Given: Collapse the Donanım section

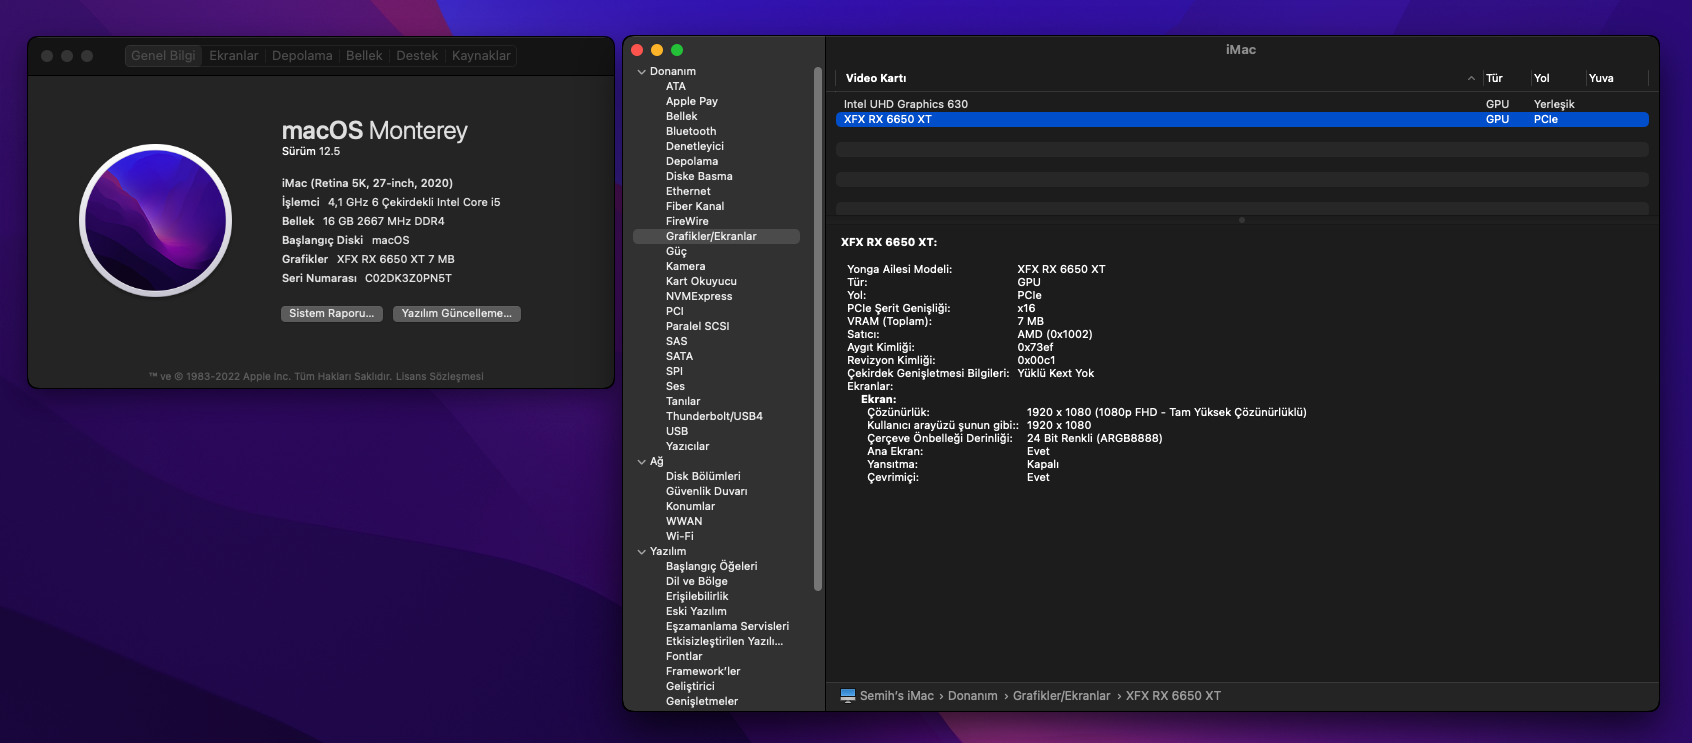Looking at the screenshot, I should point(642,72).
